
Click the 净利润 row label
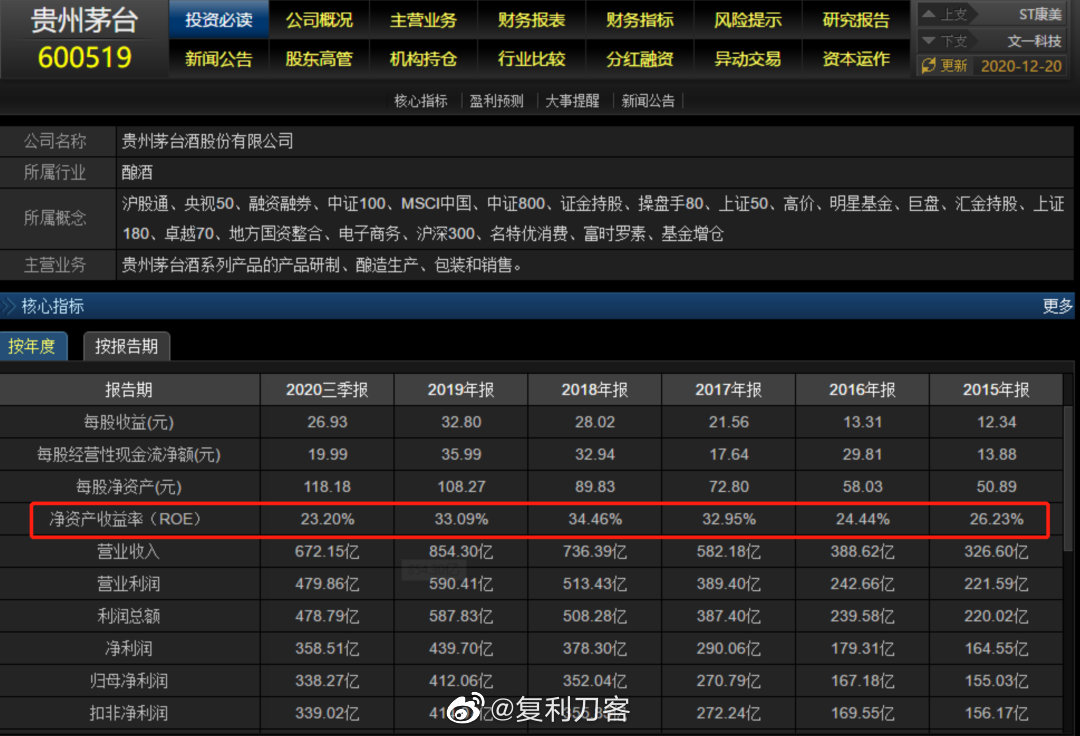click(129, 649)
